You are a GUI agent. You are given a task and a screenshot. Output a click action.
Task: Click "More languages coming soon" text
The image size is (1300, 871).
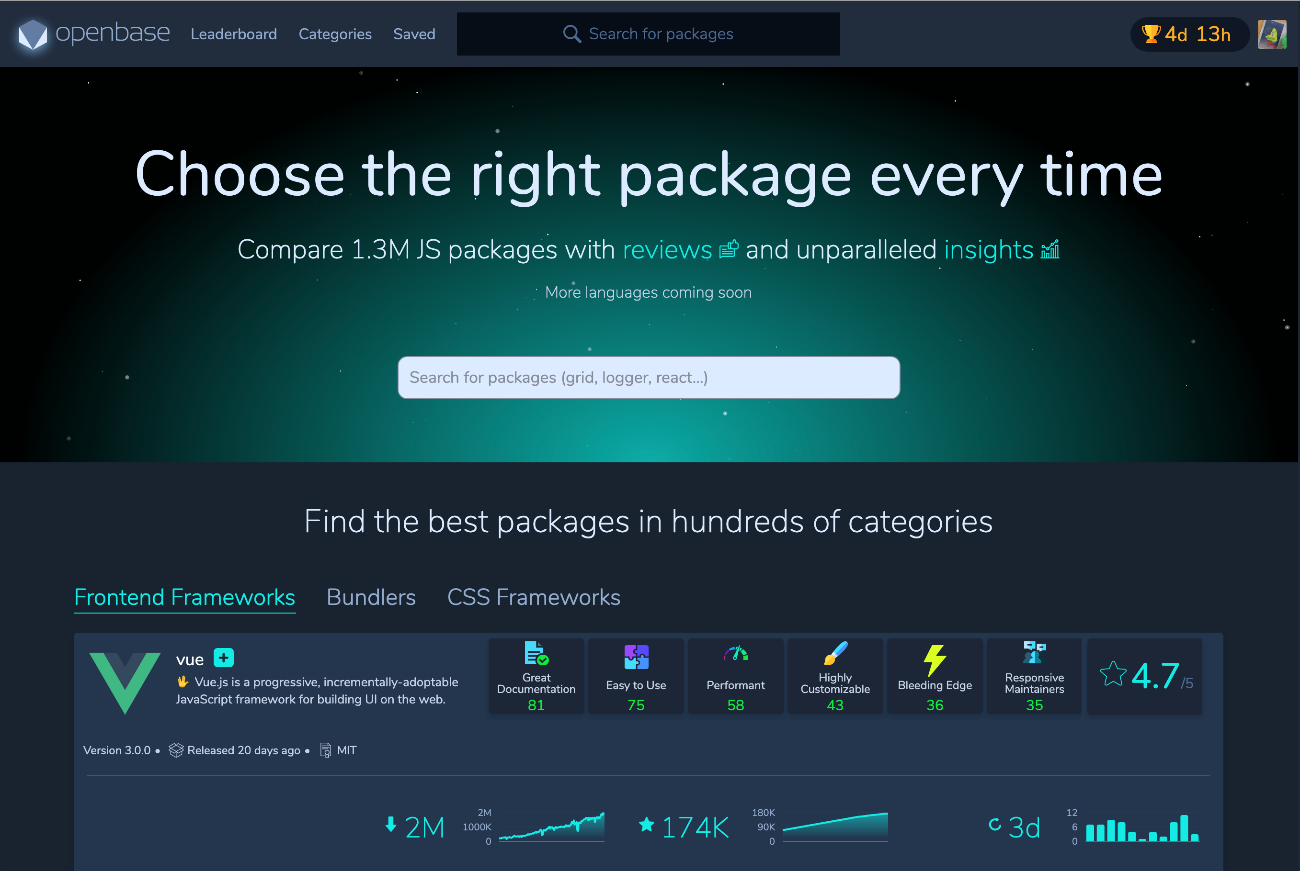coord(648,293)
